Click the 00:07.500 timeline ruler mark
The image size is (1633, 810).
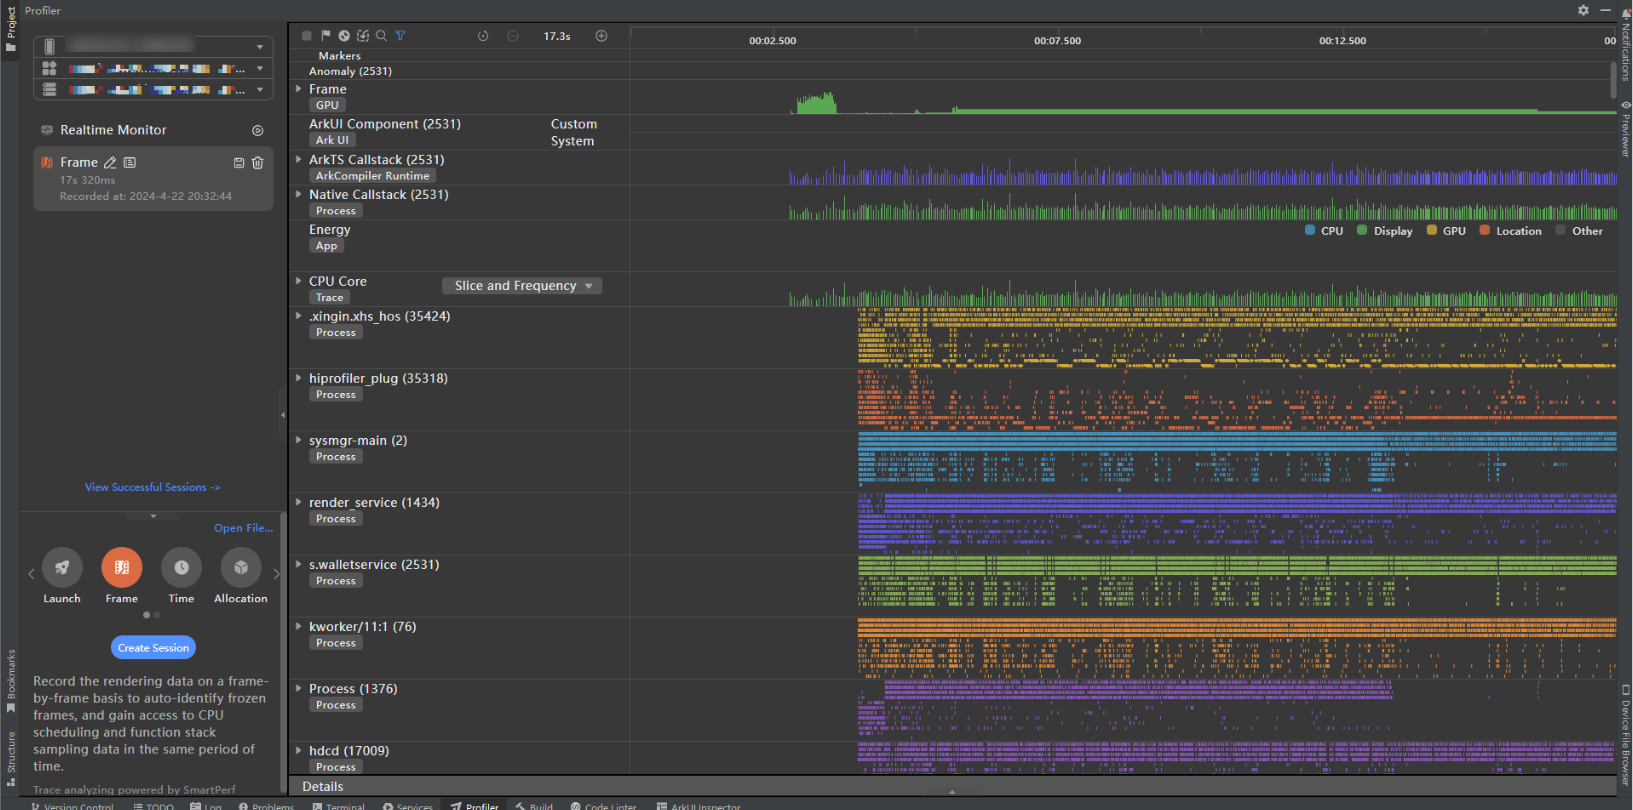click(x=1057, y=41)
